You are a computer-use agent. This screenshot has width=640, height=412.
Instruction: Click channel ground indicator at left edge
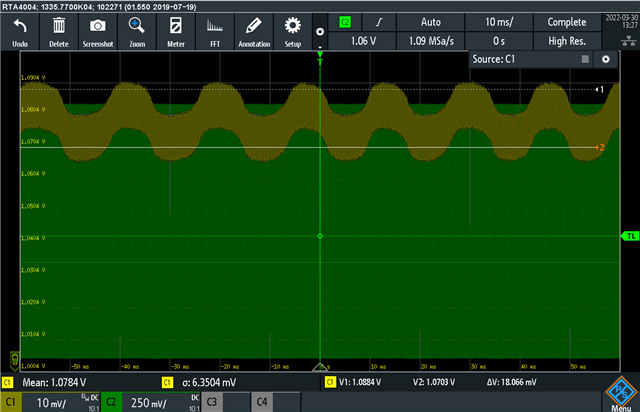[15, 361]
